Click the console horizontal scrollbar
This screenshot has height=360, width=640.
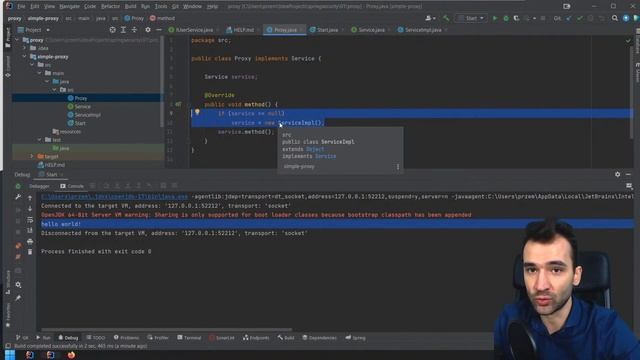point(167,330)
